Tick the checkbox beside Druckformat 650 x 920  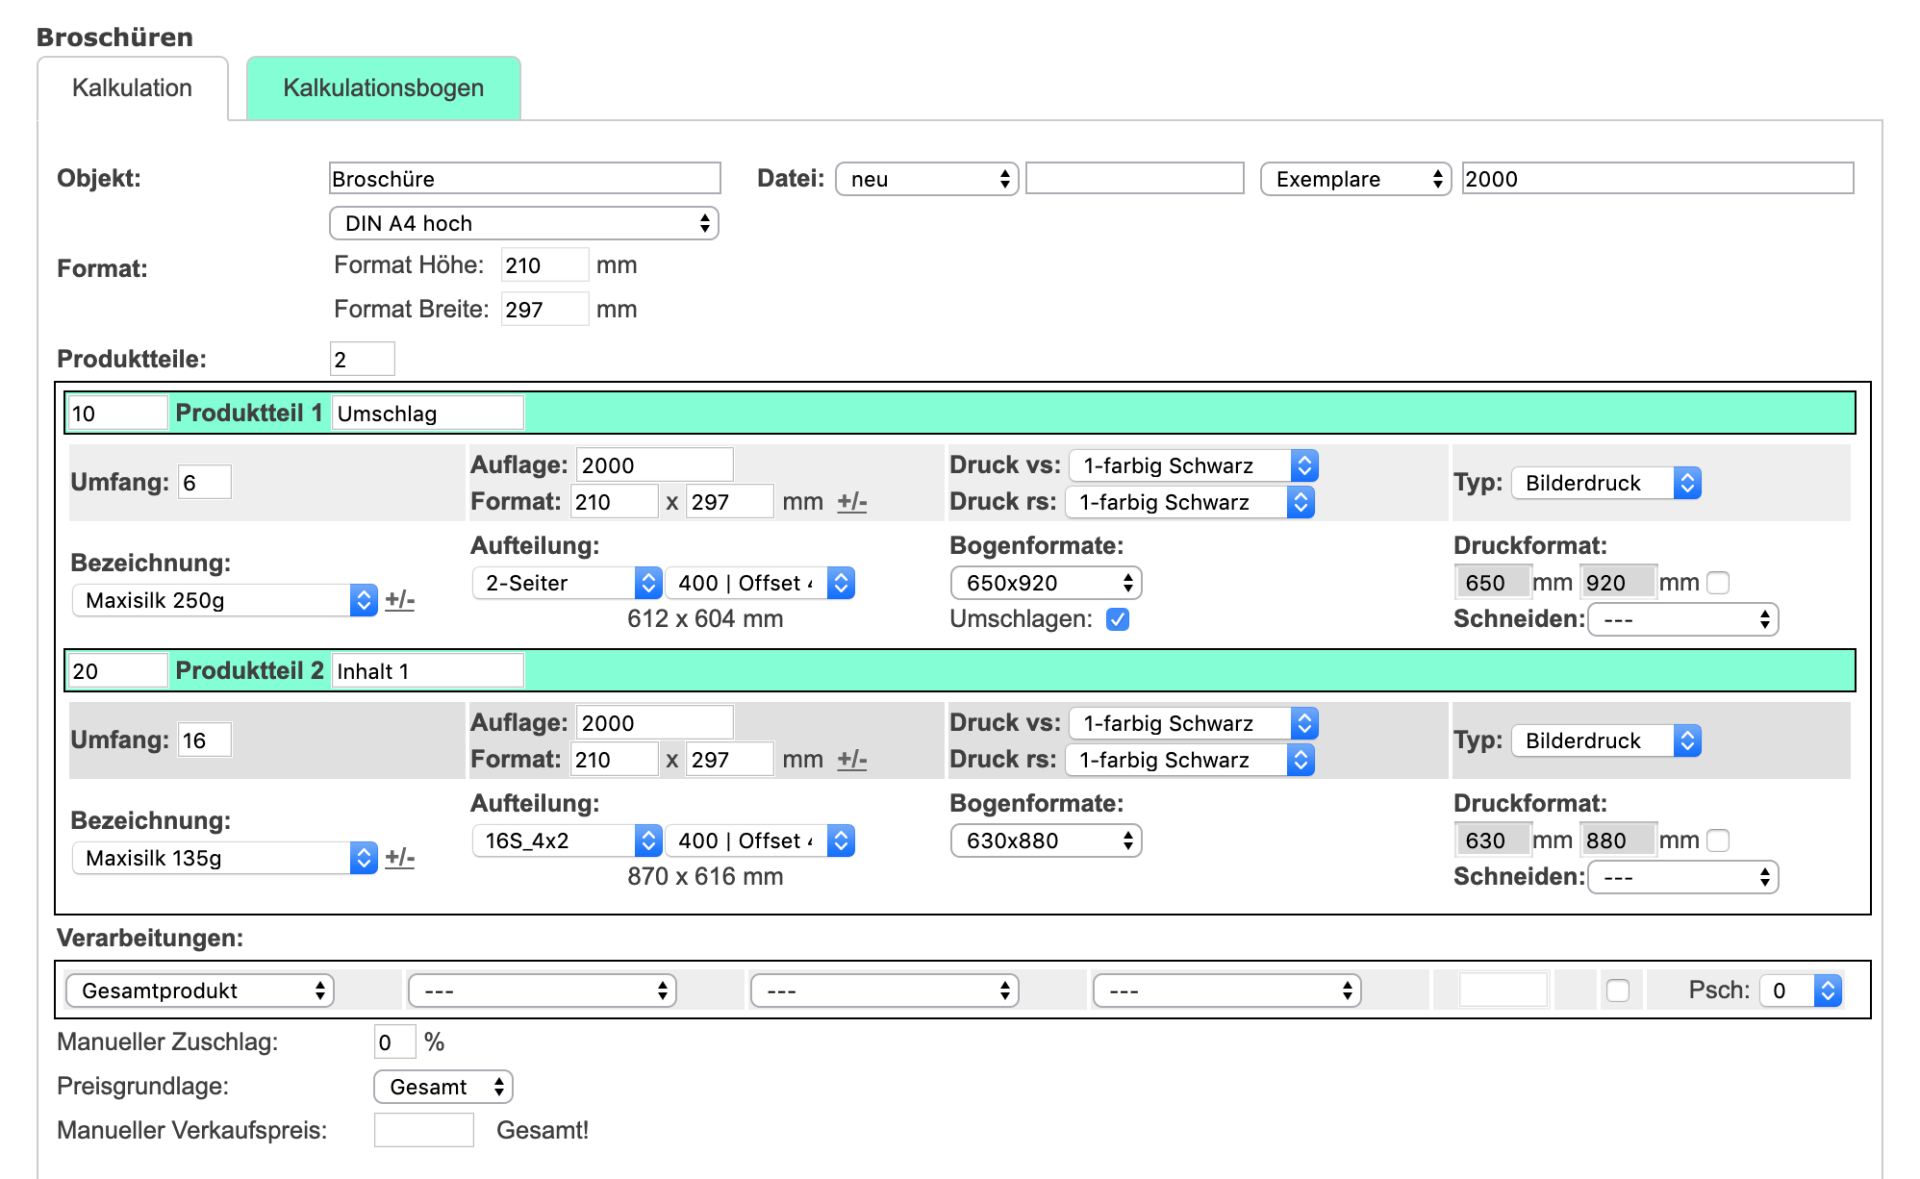pyautogui.click(x=1718, y=582)
